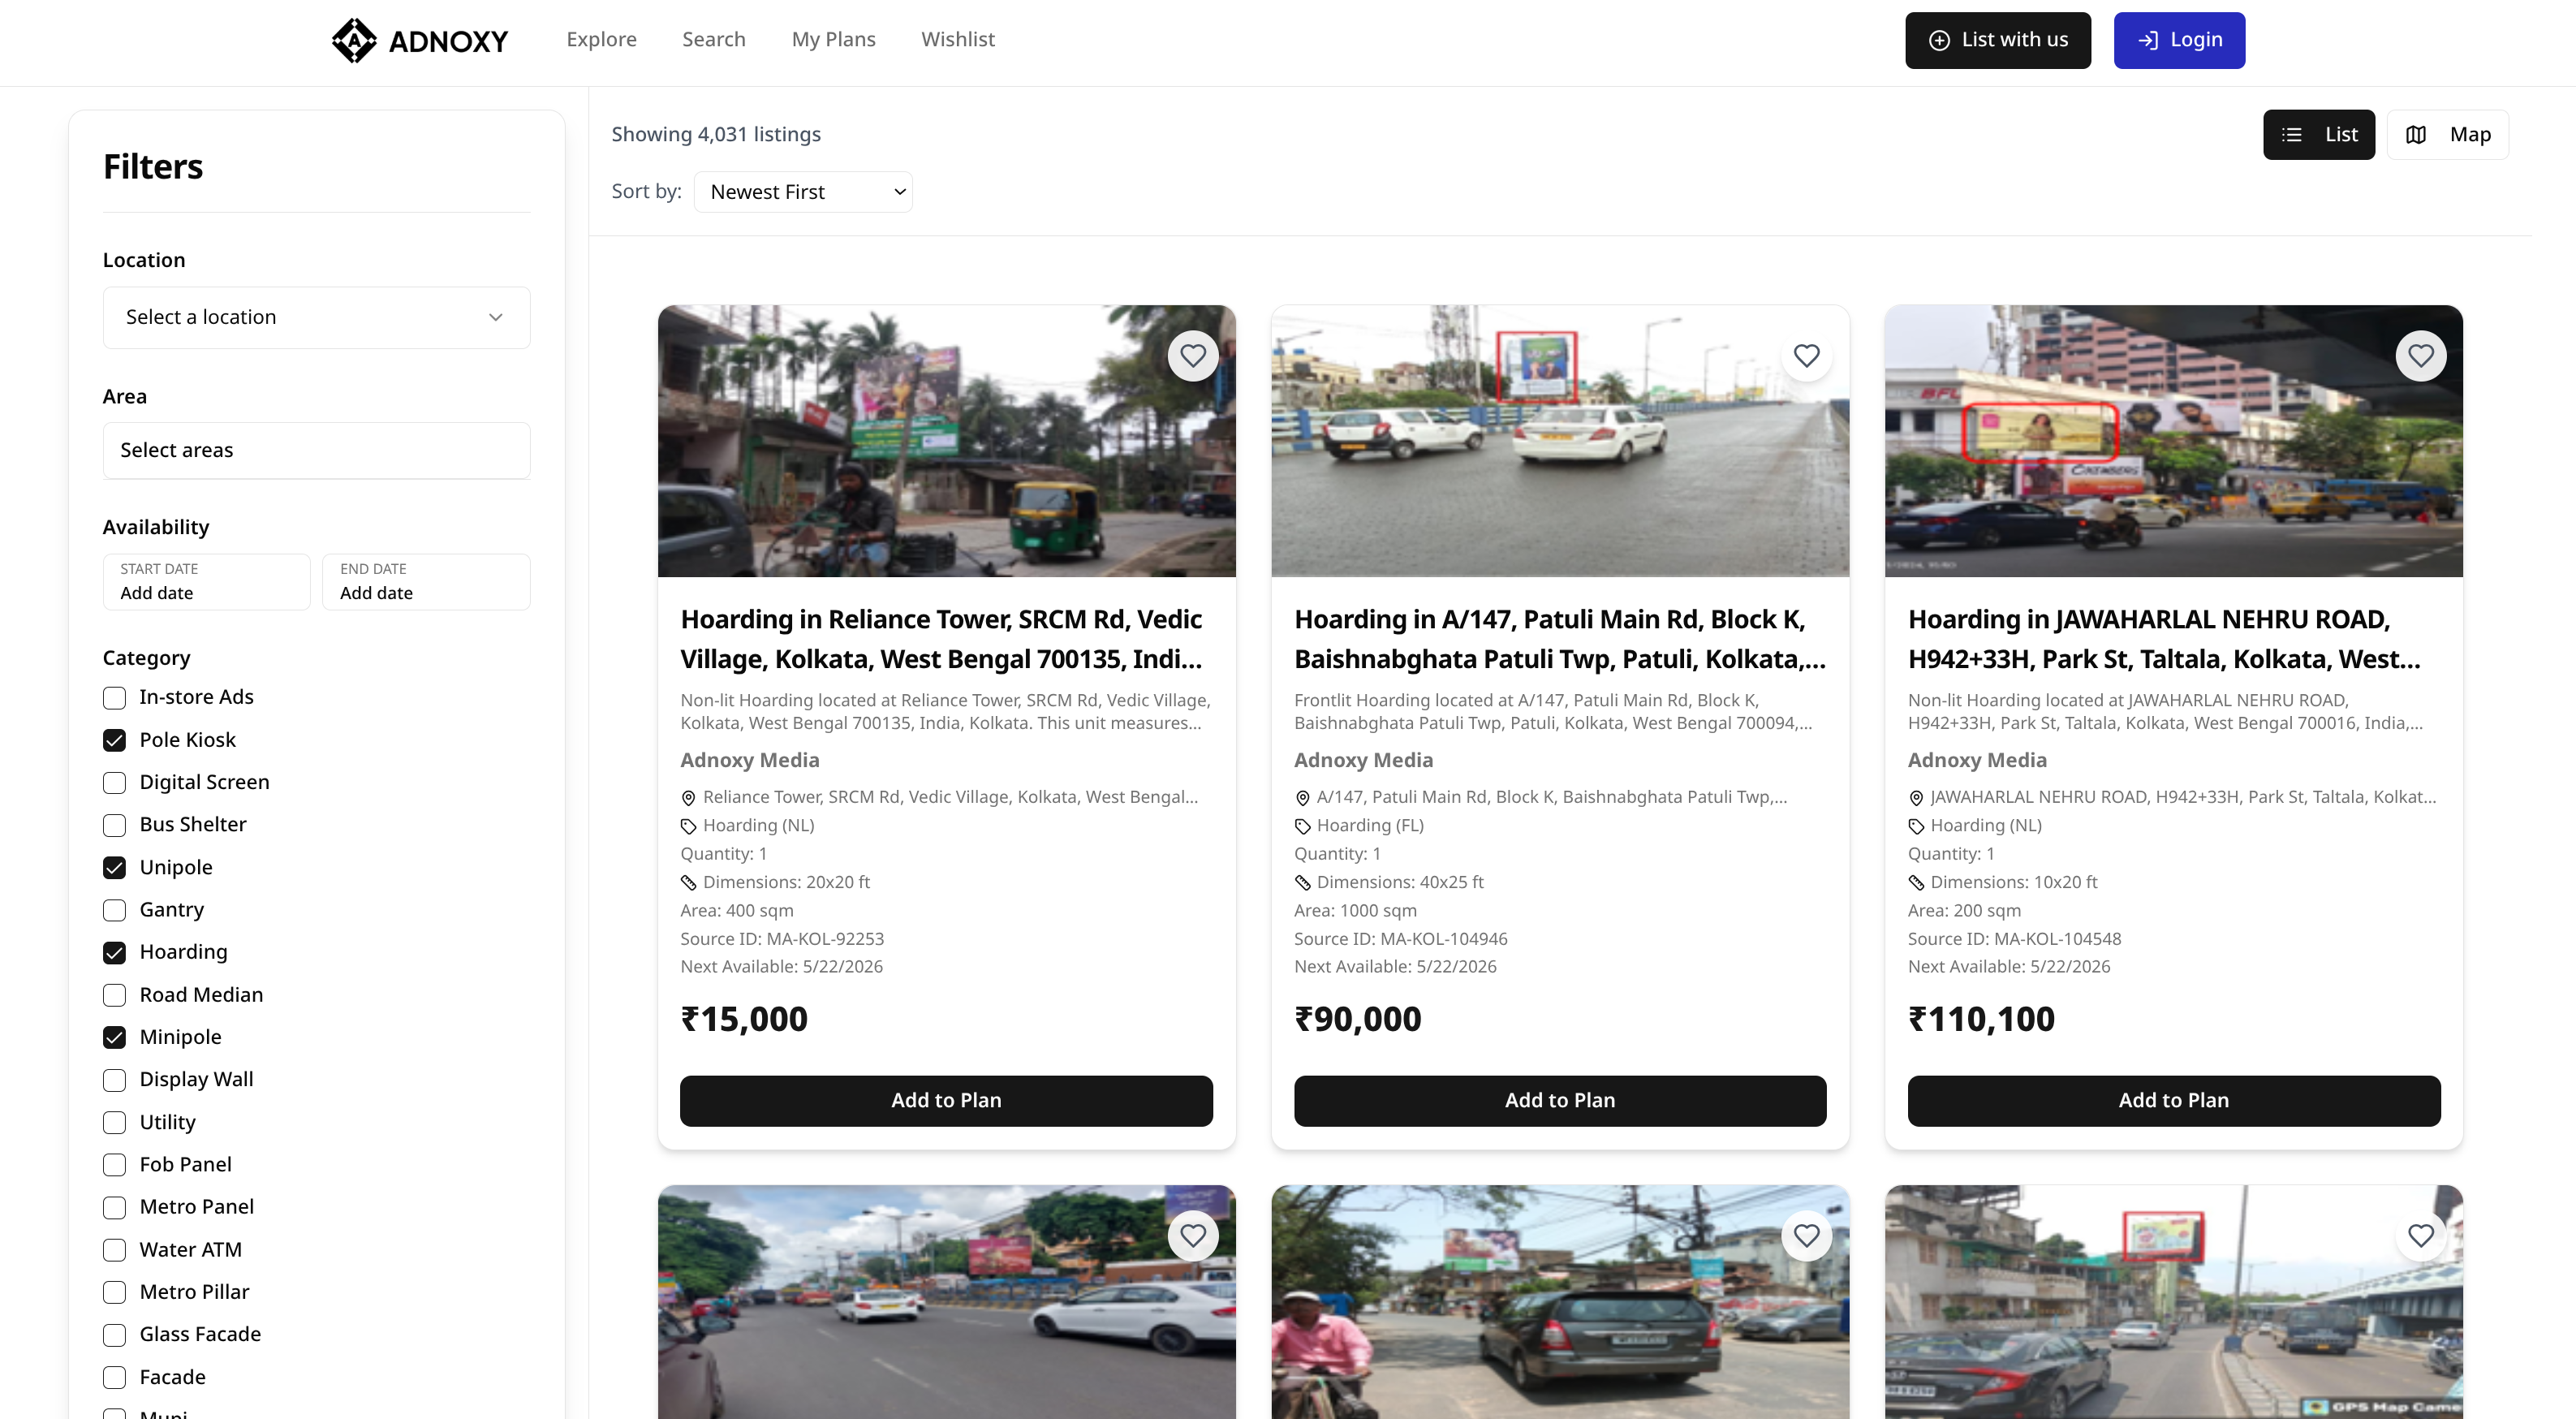Wishlist the Jawaharlal Nehru Road hoarding heart
This screenshot has height=1419, width=2576.
2420,356
